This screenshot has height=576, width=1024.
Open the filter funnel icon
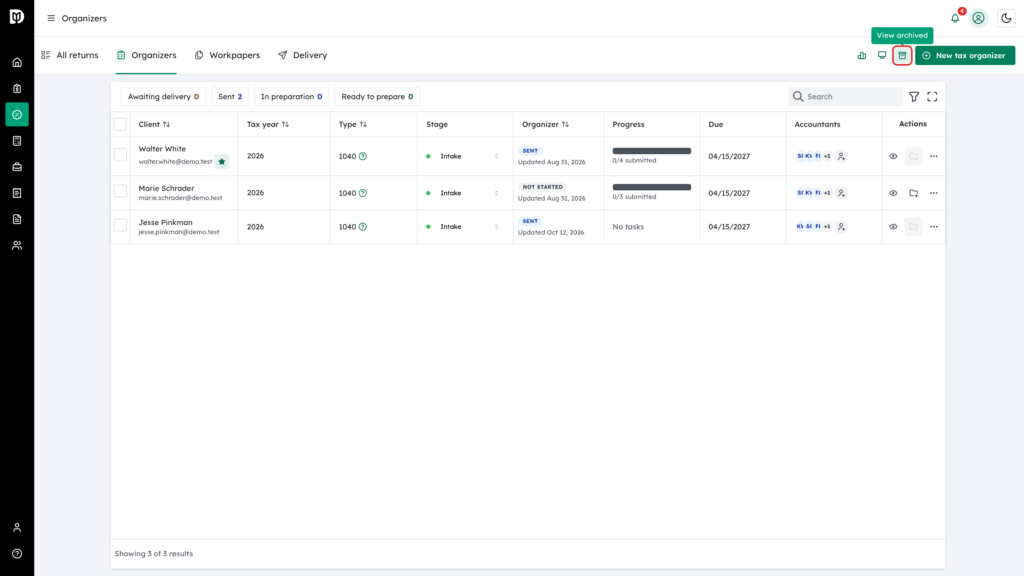click(914, 97)
